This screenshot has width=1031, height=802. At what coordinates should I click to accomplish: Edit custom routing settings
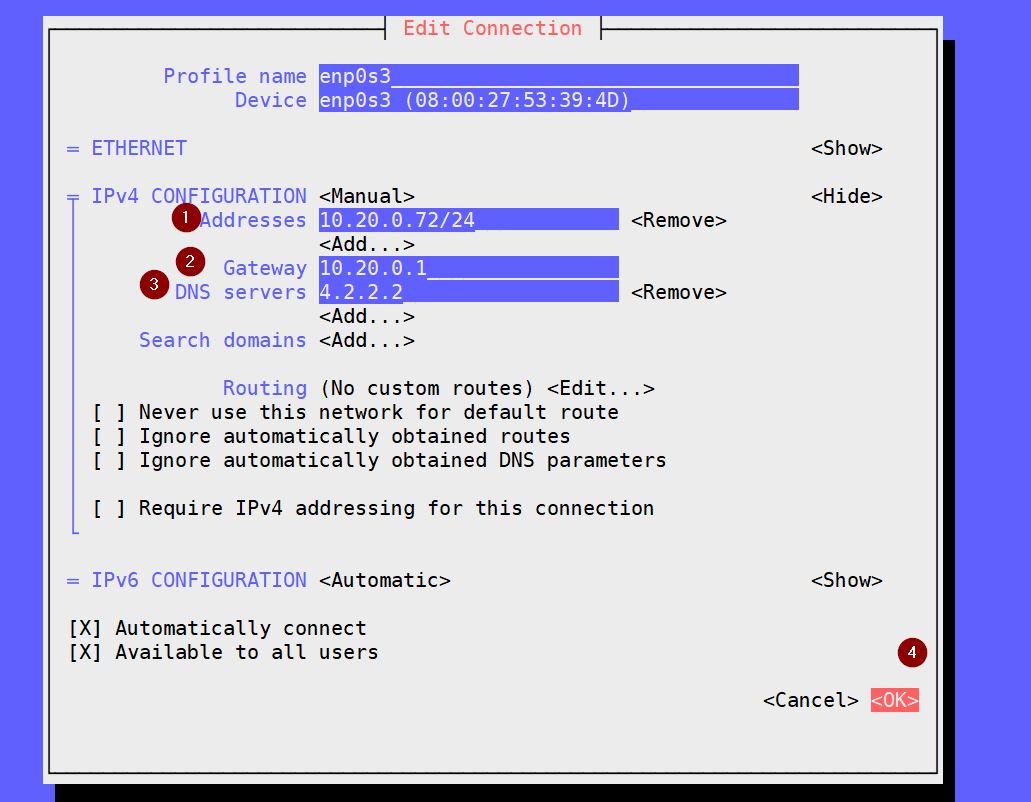tap(600, 388)
